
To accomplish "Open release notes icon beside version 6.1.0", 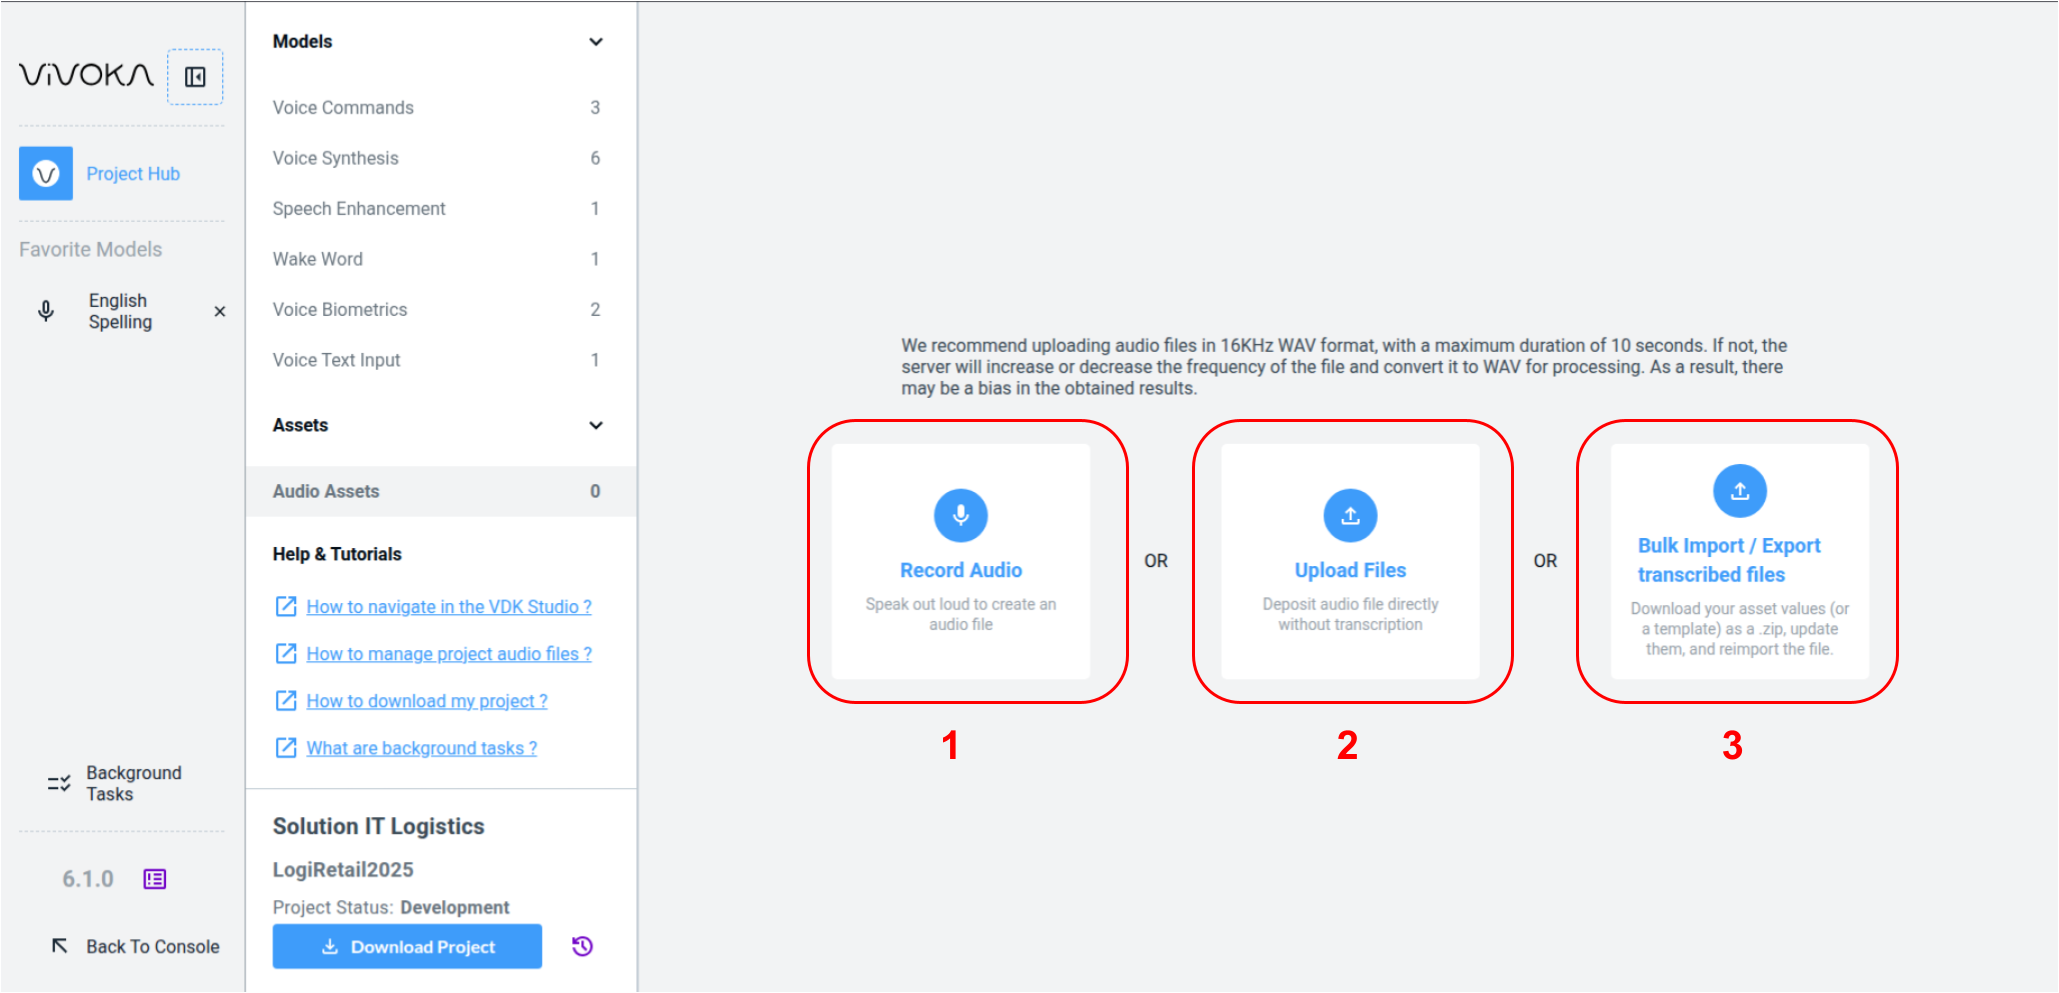I will click(155, 879).
